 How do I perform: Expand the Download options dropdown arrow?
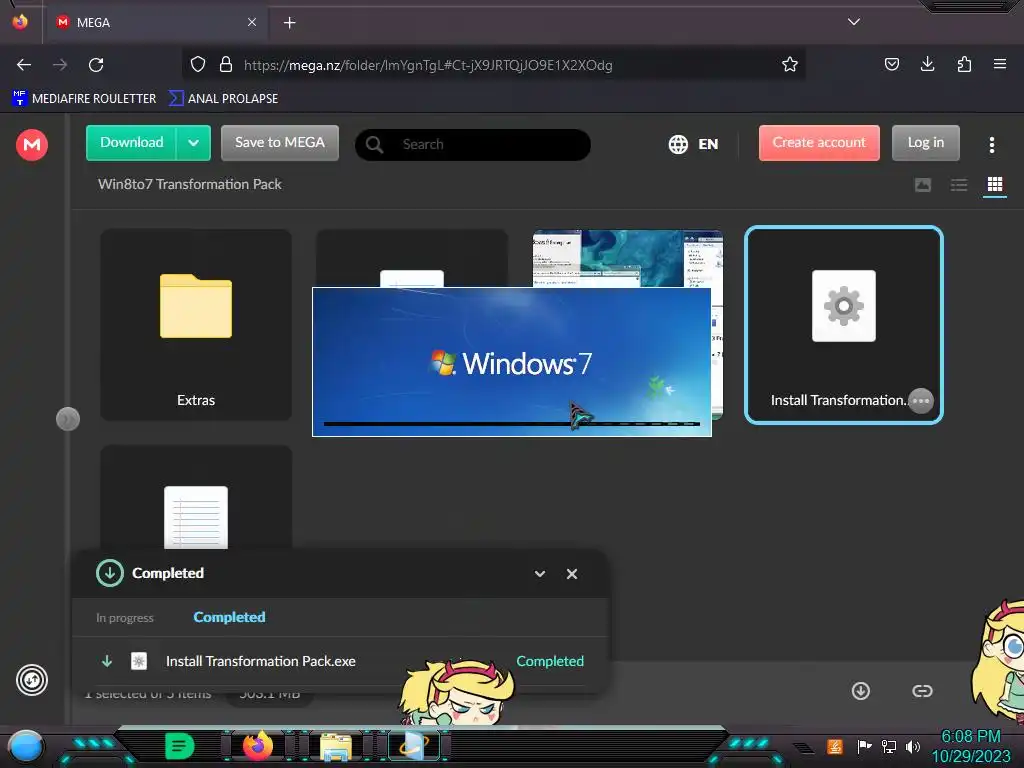click(193, 142)
